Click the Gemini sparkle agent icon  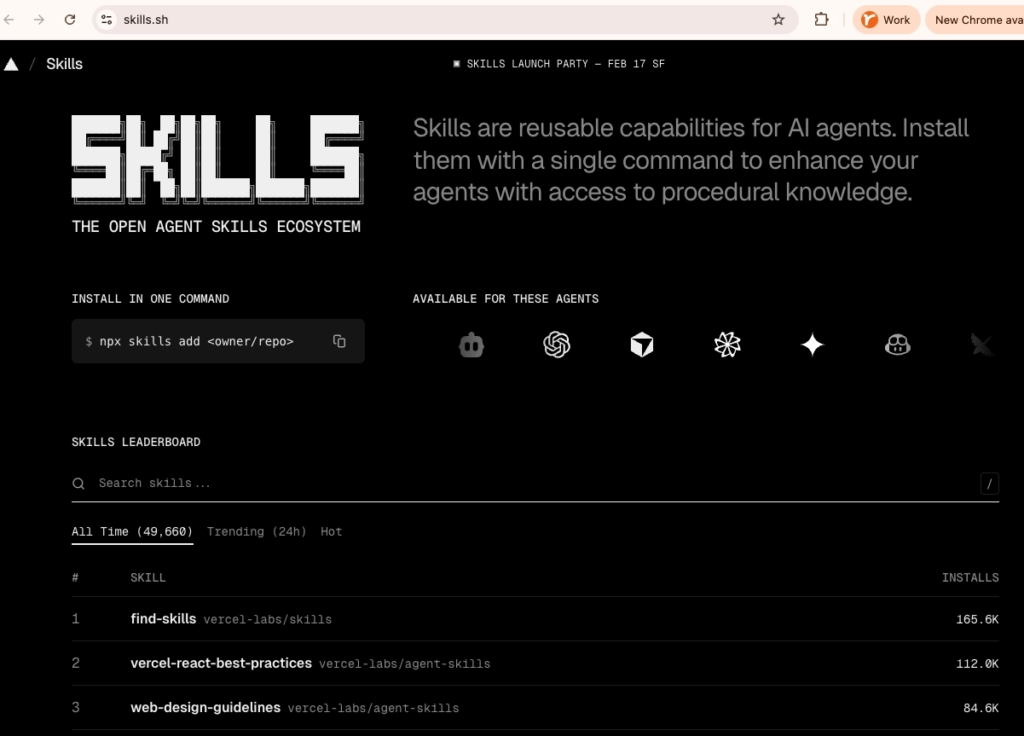[812, 345]
